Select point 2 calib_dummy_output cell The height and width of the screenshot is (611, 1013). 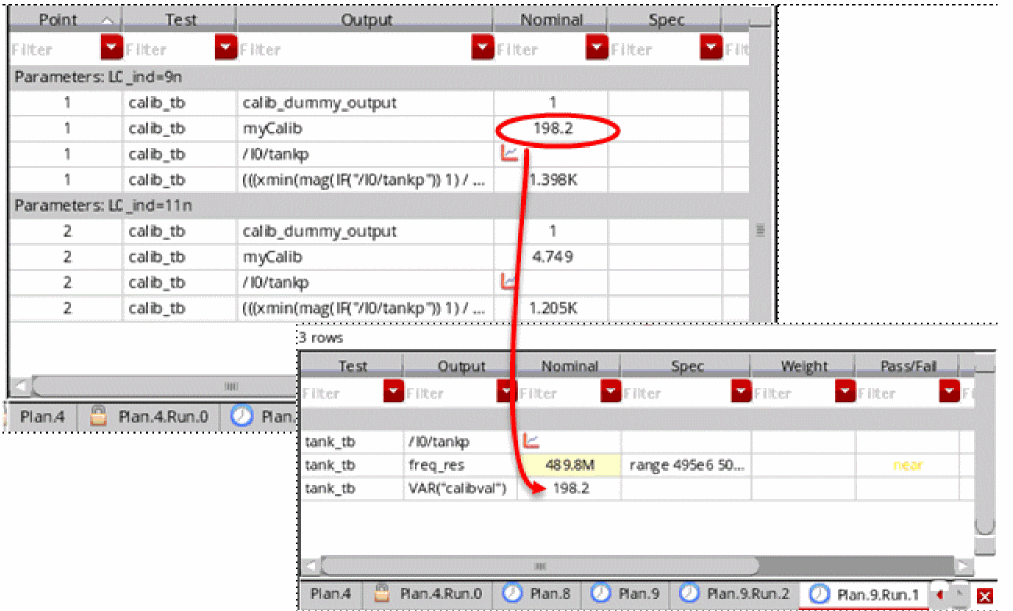(x=365, y=231)
